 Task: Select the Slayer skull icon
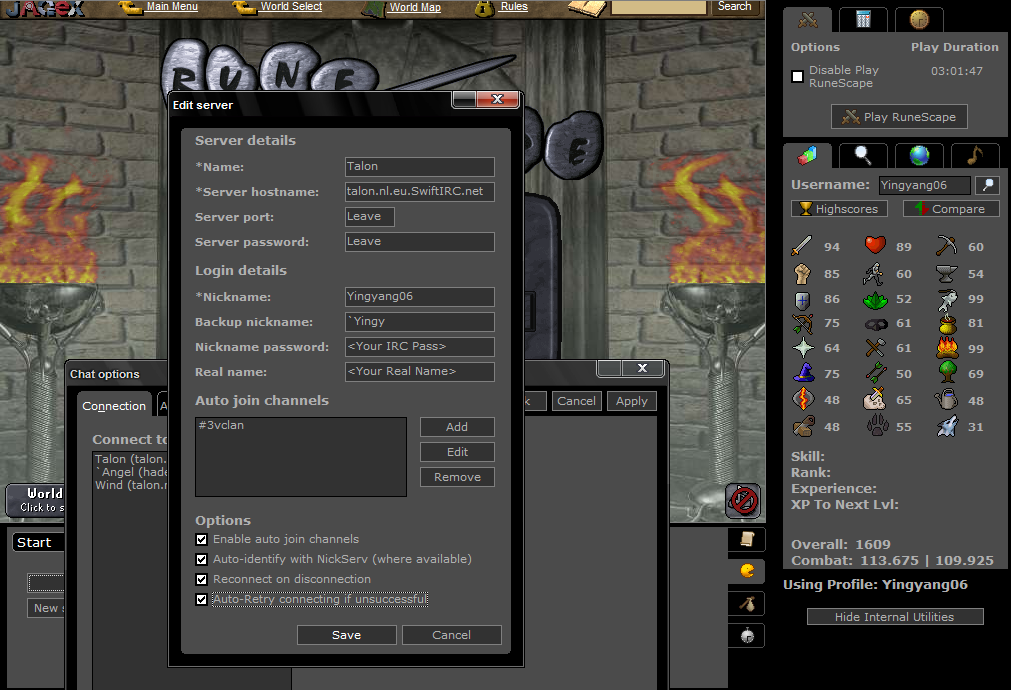[875, 400]
